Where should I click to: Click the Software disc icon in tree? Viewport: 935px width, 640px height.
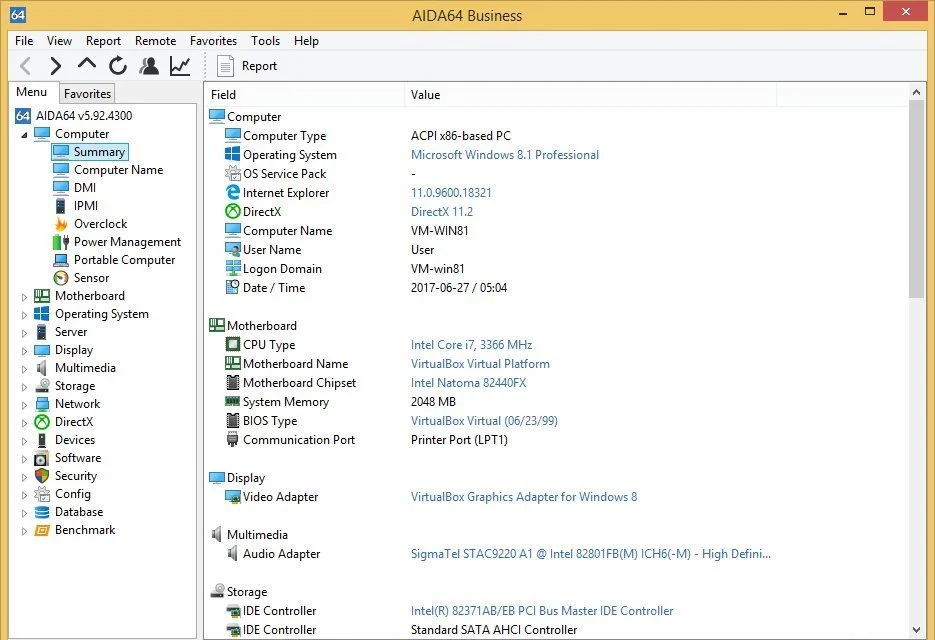(42, 458)
